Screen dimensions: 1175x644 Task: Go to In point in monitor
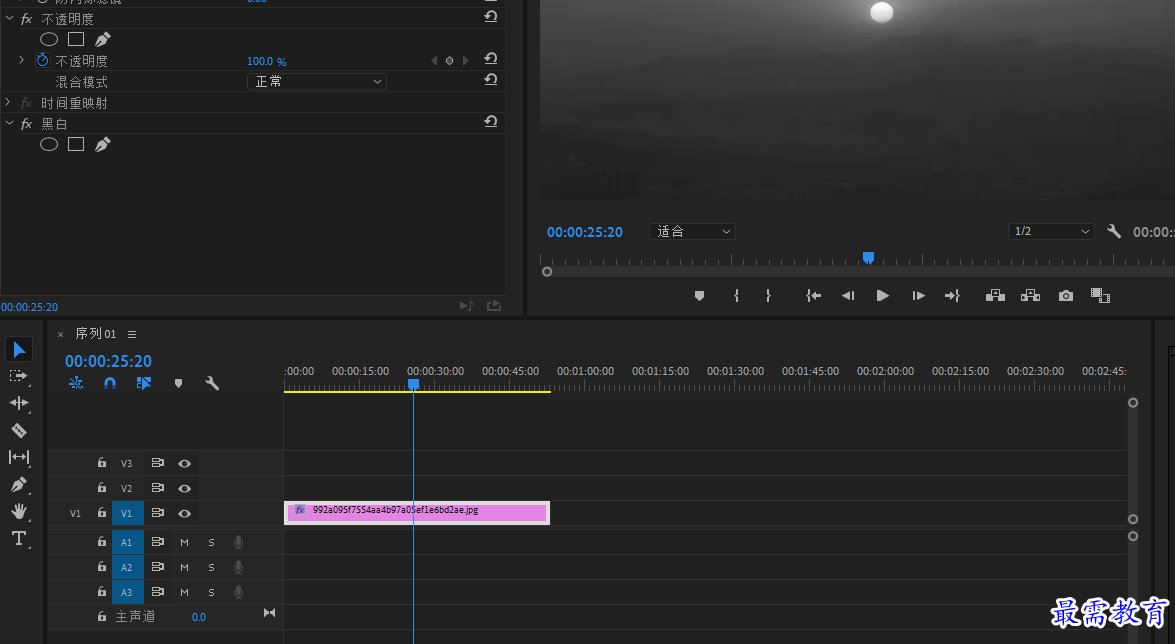coord(813,296)
